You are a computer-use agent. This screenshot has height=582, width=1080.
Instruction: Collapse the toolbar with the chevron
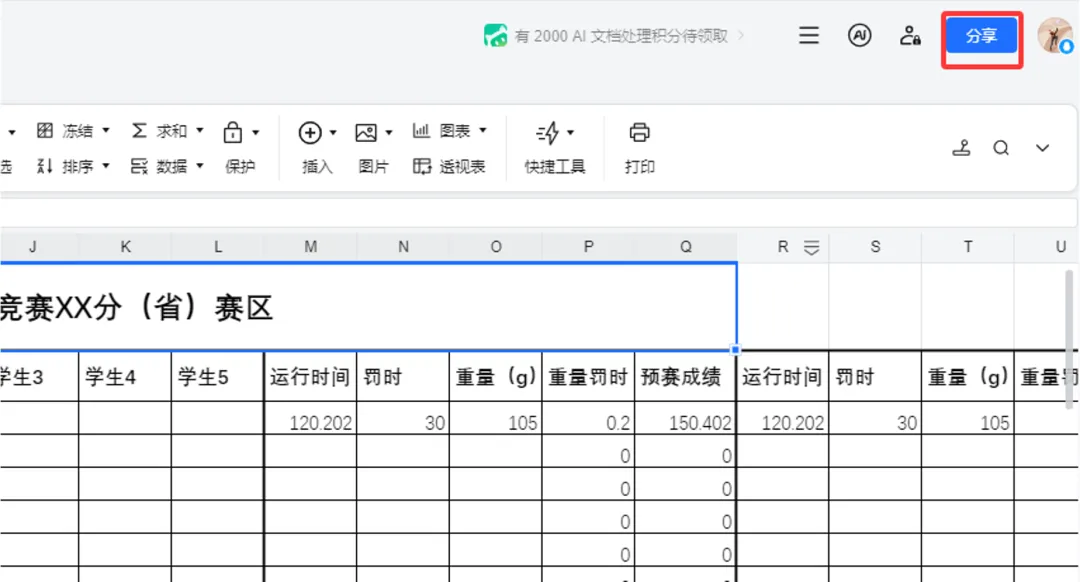pyautogui.click(x=1042, y=148)
